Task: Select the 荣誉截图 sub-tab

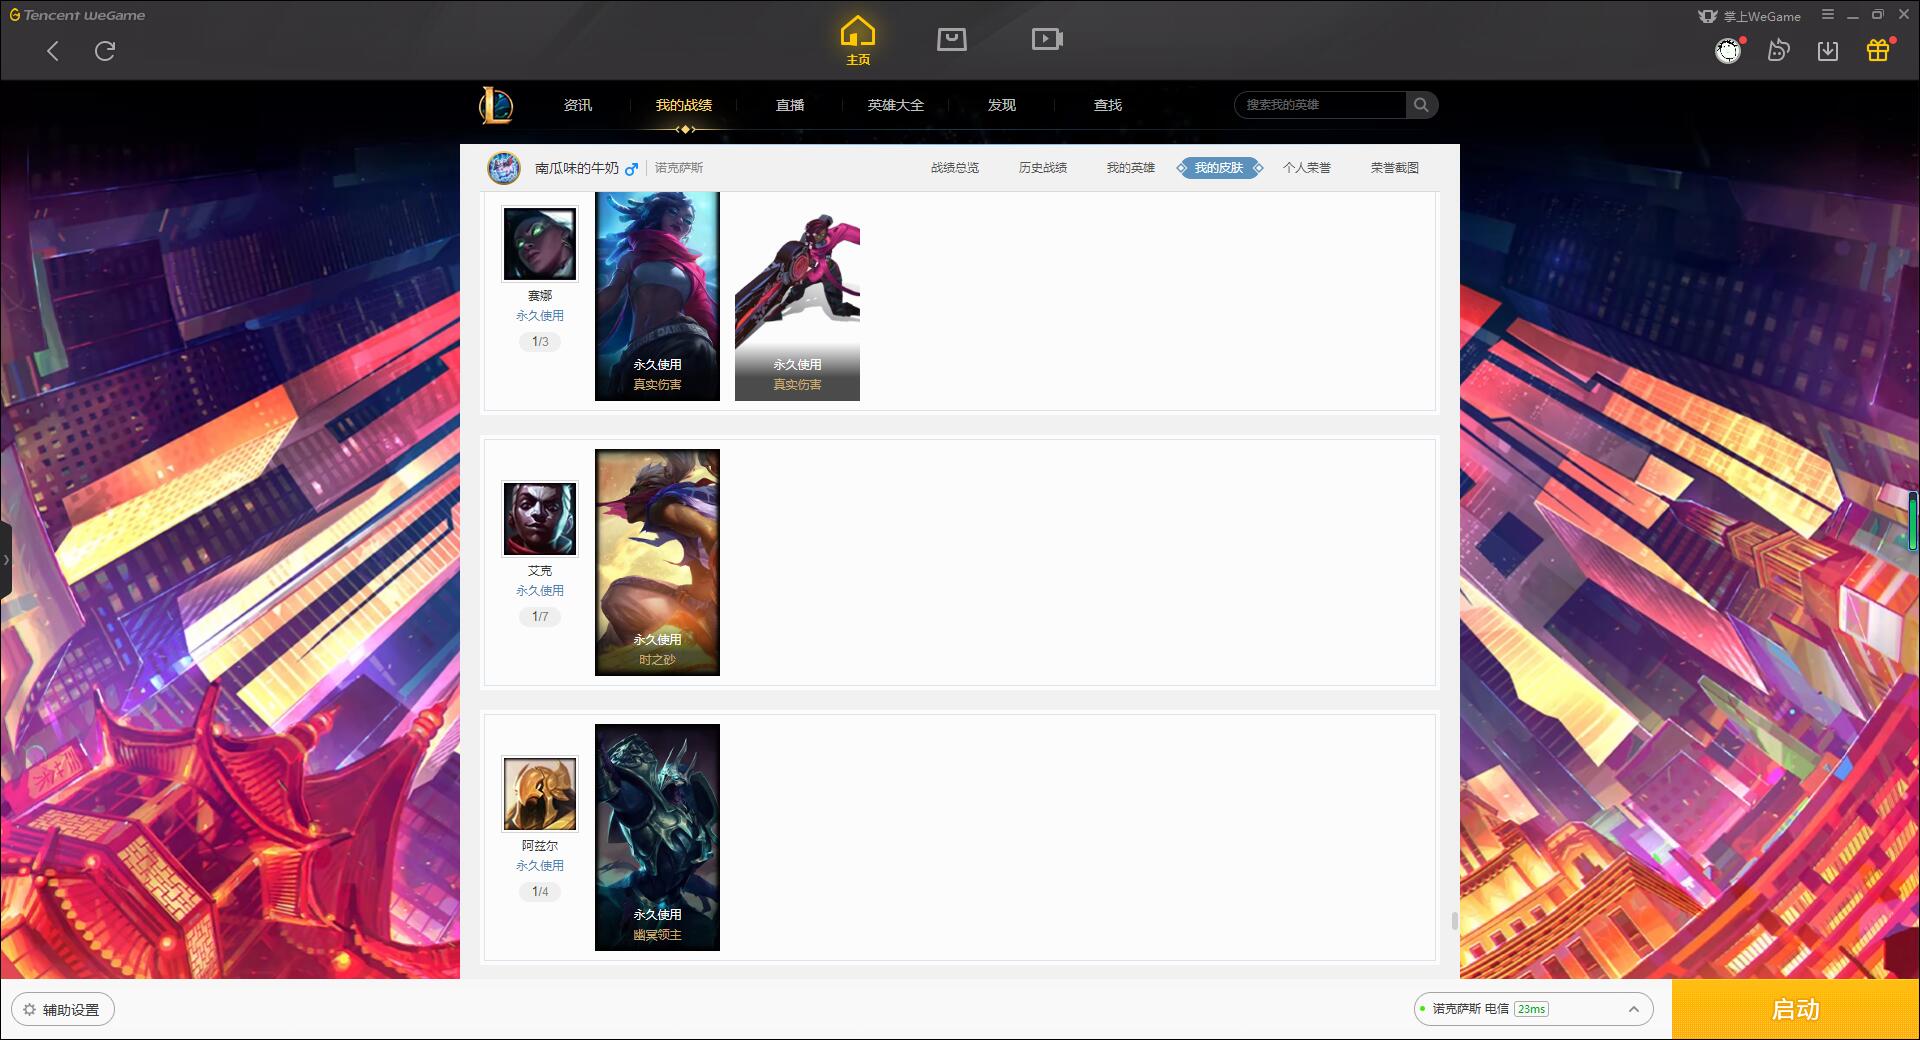Action: (1395, 168)
